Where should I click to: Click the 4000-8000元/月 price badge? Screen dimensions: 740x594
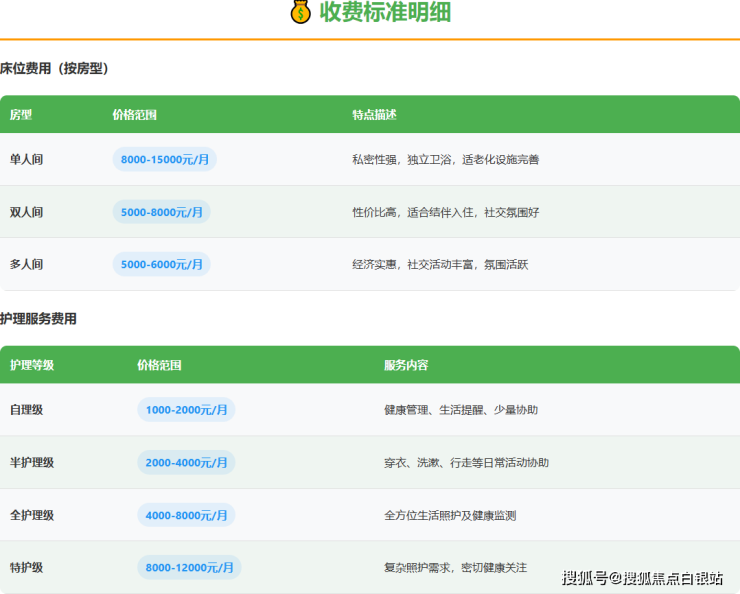coord(186,515)
